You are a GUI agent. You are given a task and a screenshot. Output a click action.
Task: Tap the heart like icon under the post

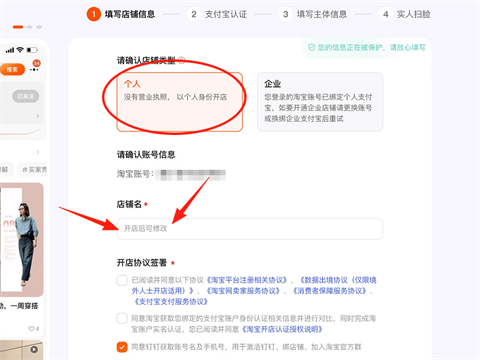[31, 329]
